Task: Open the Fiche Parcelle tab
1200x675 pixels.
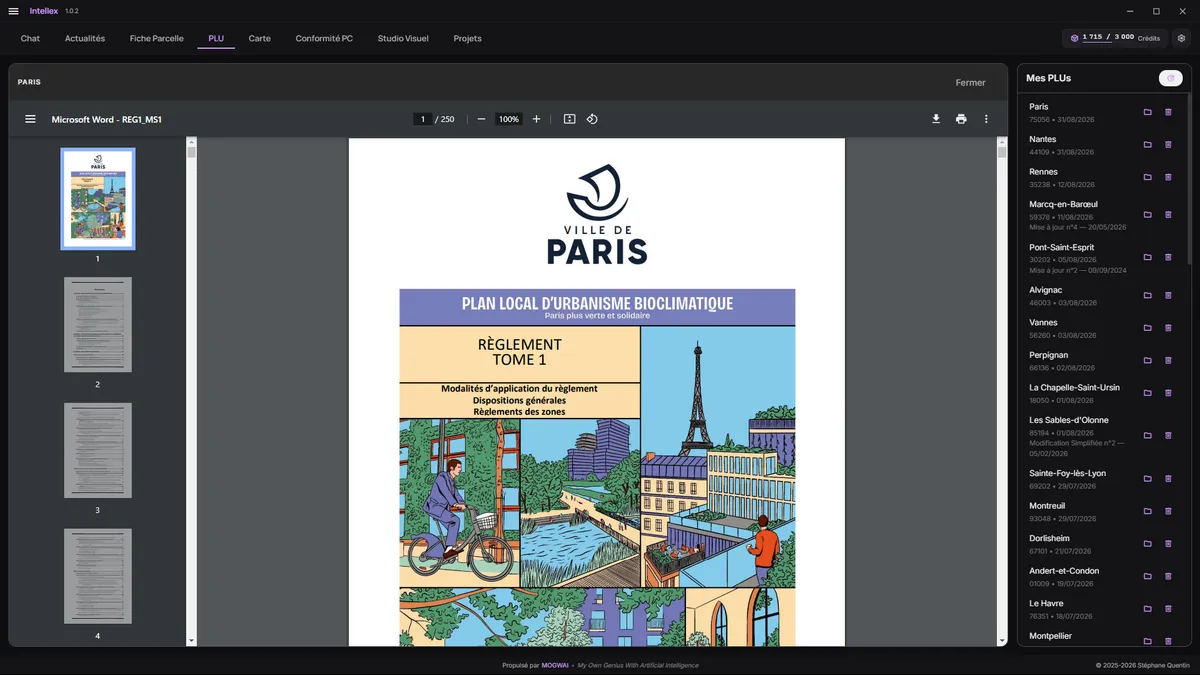Action: tap(157, 38)
